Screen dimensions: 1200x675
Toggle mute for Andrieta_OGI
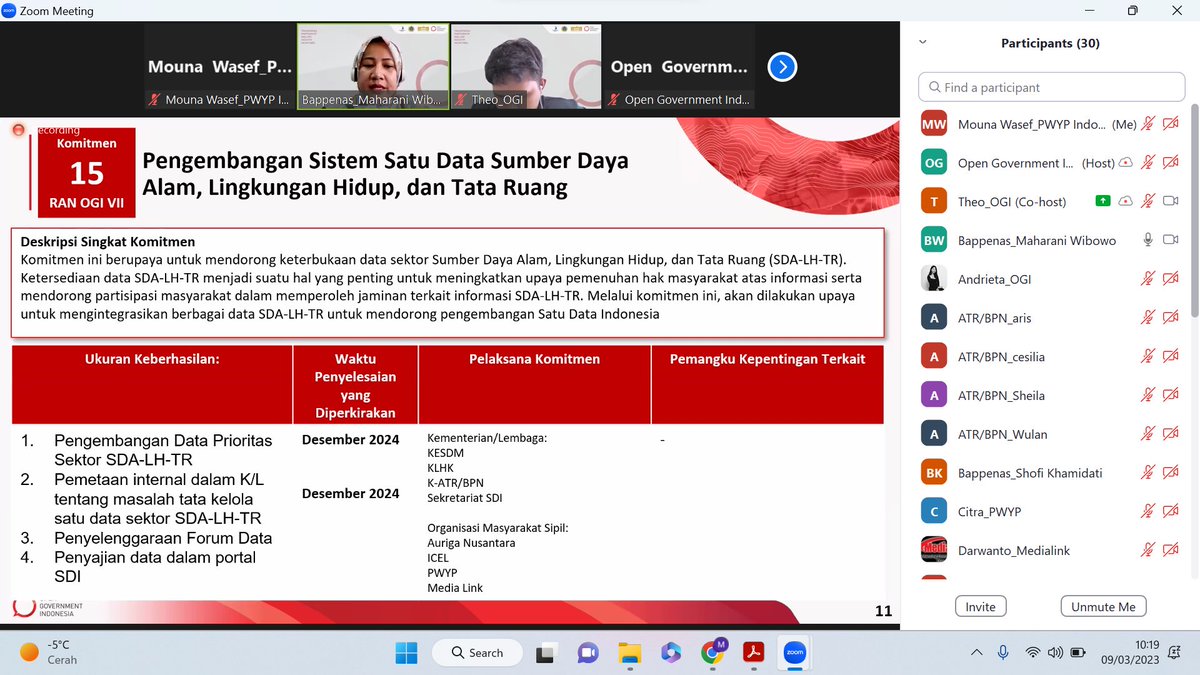pos(1150,278)
